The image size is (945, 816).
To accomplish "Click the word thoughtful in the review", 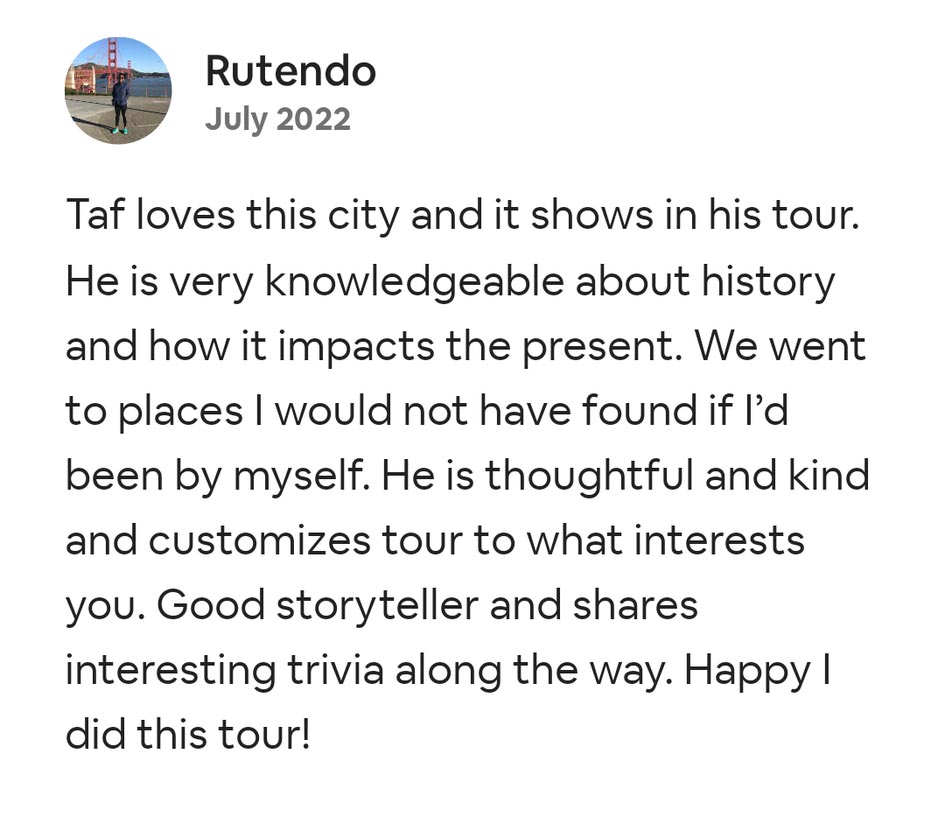I will click(x=591, y=476).
